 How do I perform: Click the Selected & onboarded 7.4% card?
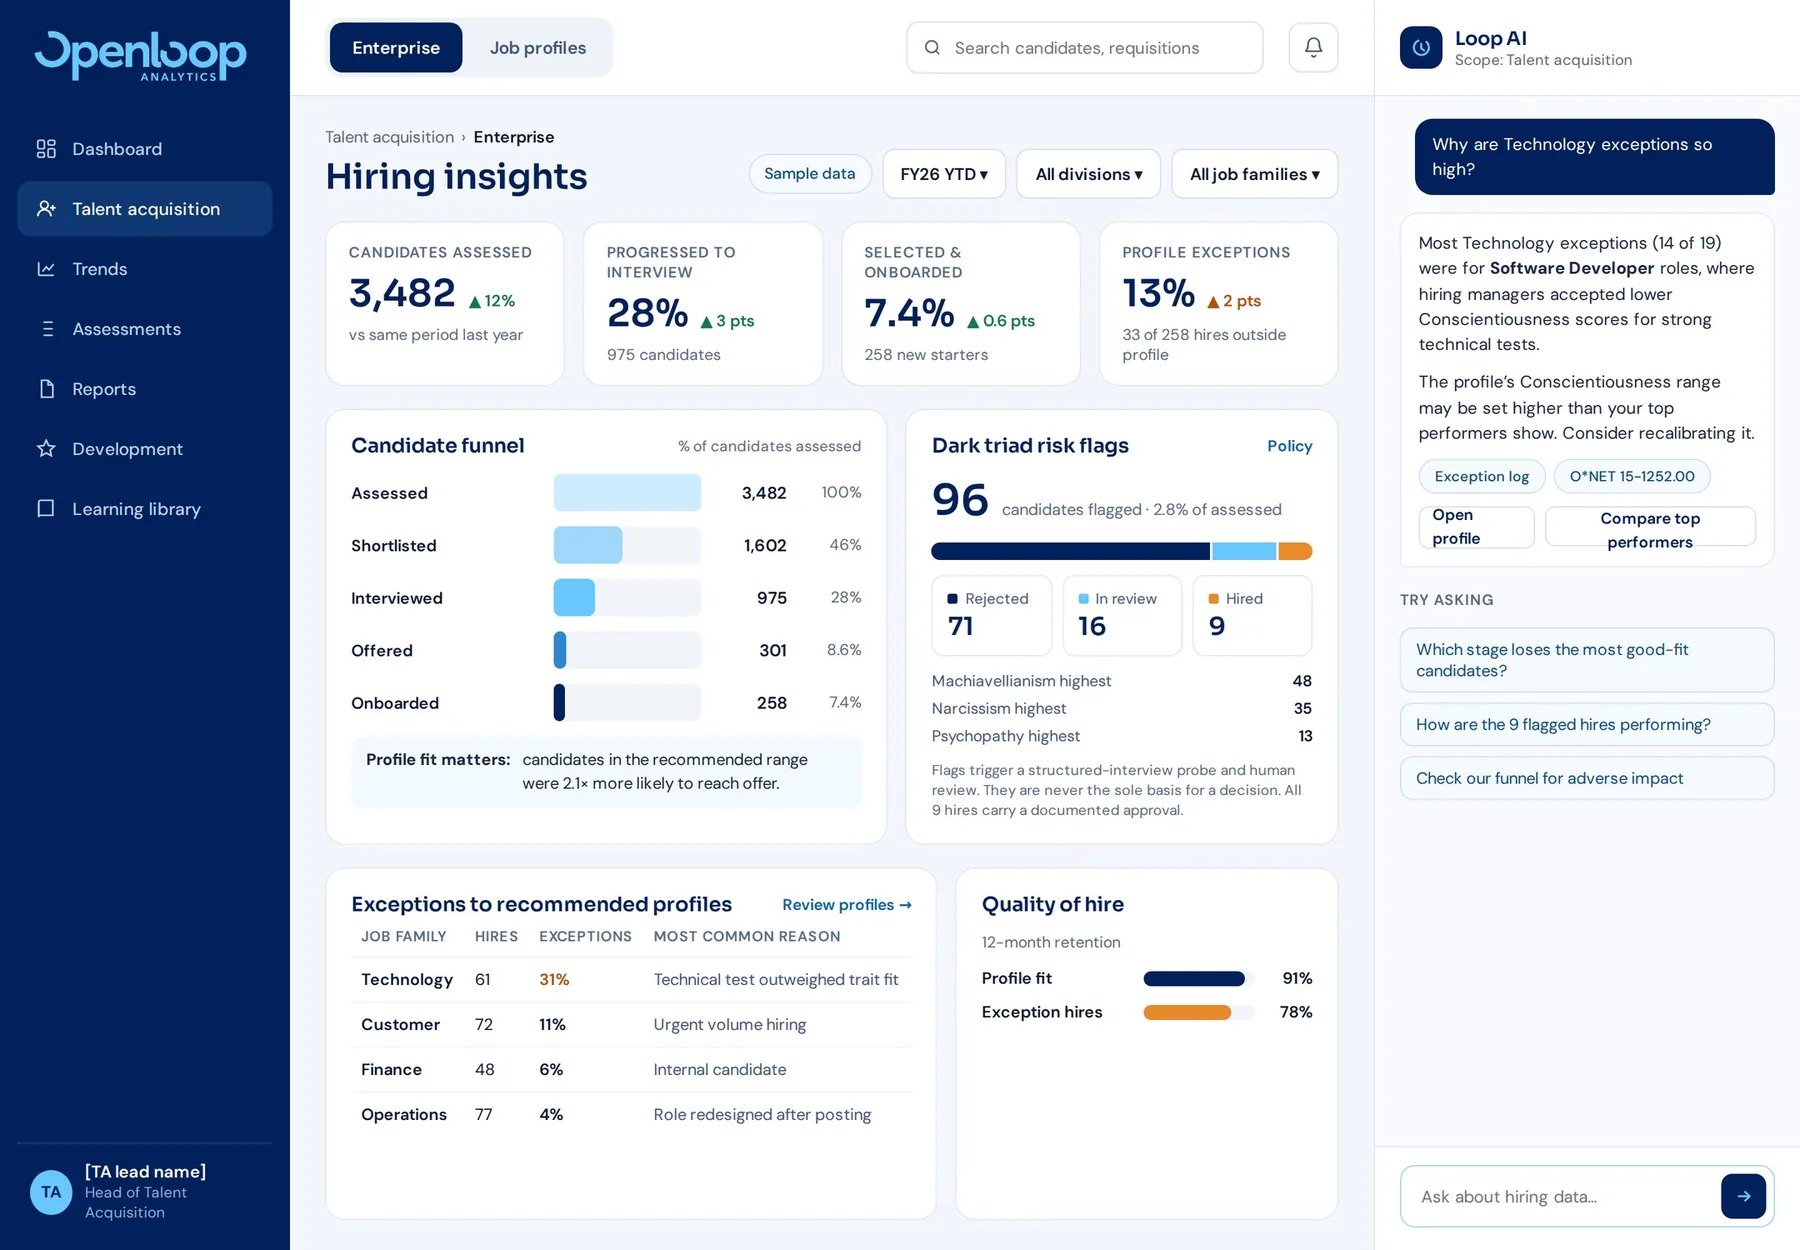(x=961, y=304)
